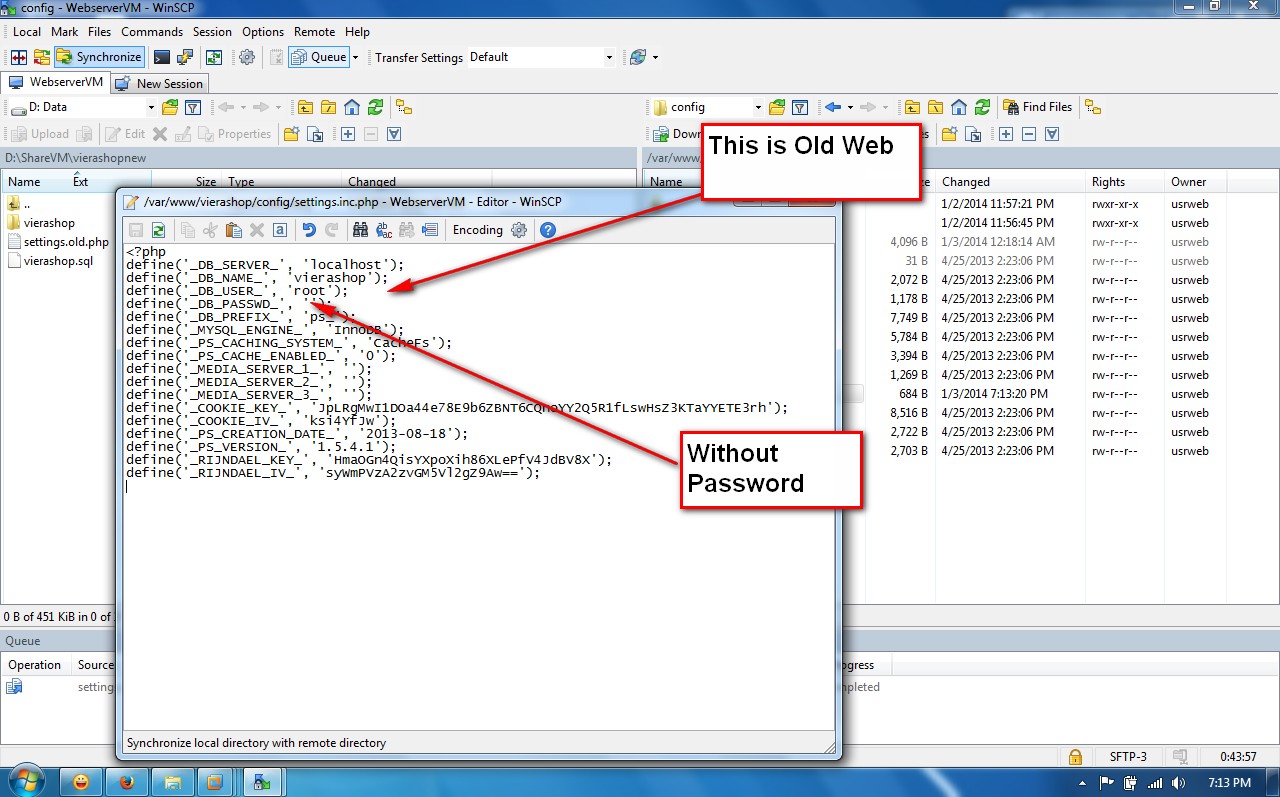Click local select files plus icon
The image size is (1280, 797).
348,134
